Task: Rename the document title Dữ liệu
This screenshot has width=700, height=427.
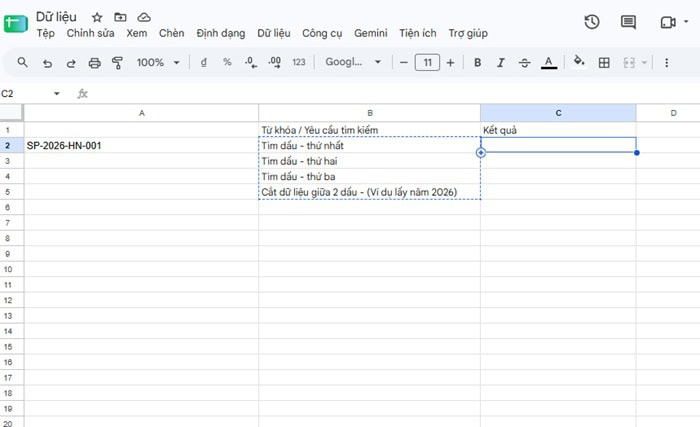Action: (56, 17)
